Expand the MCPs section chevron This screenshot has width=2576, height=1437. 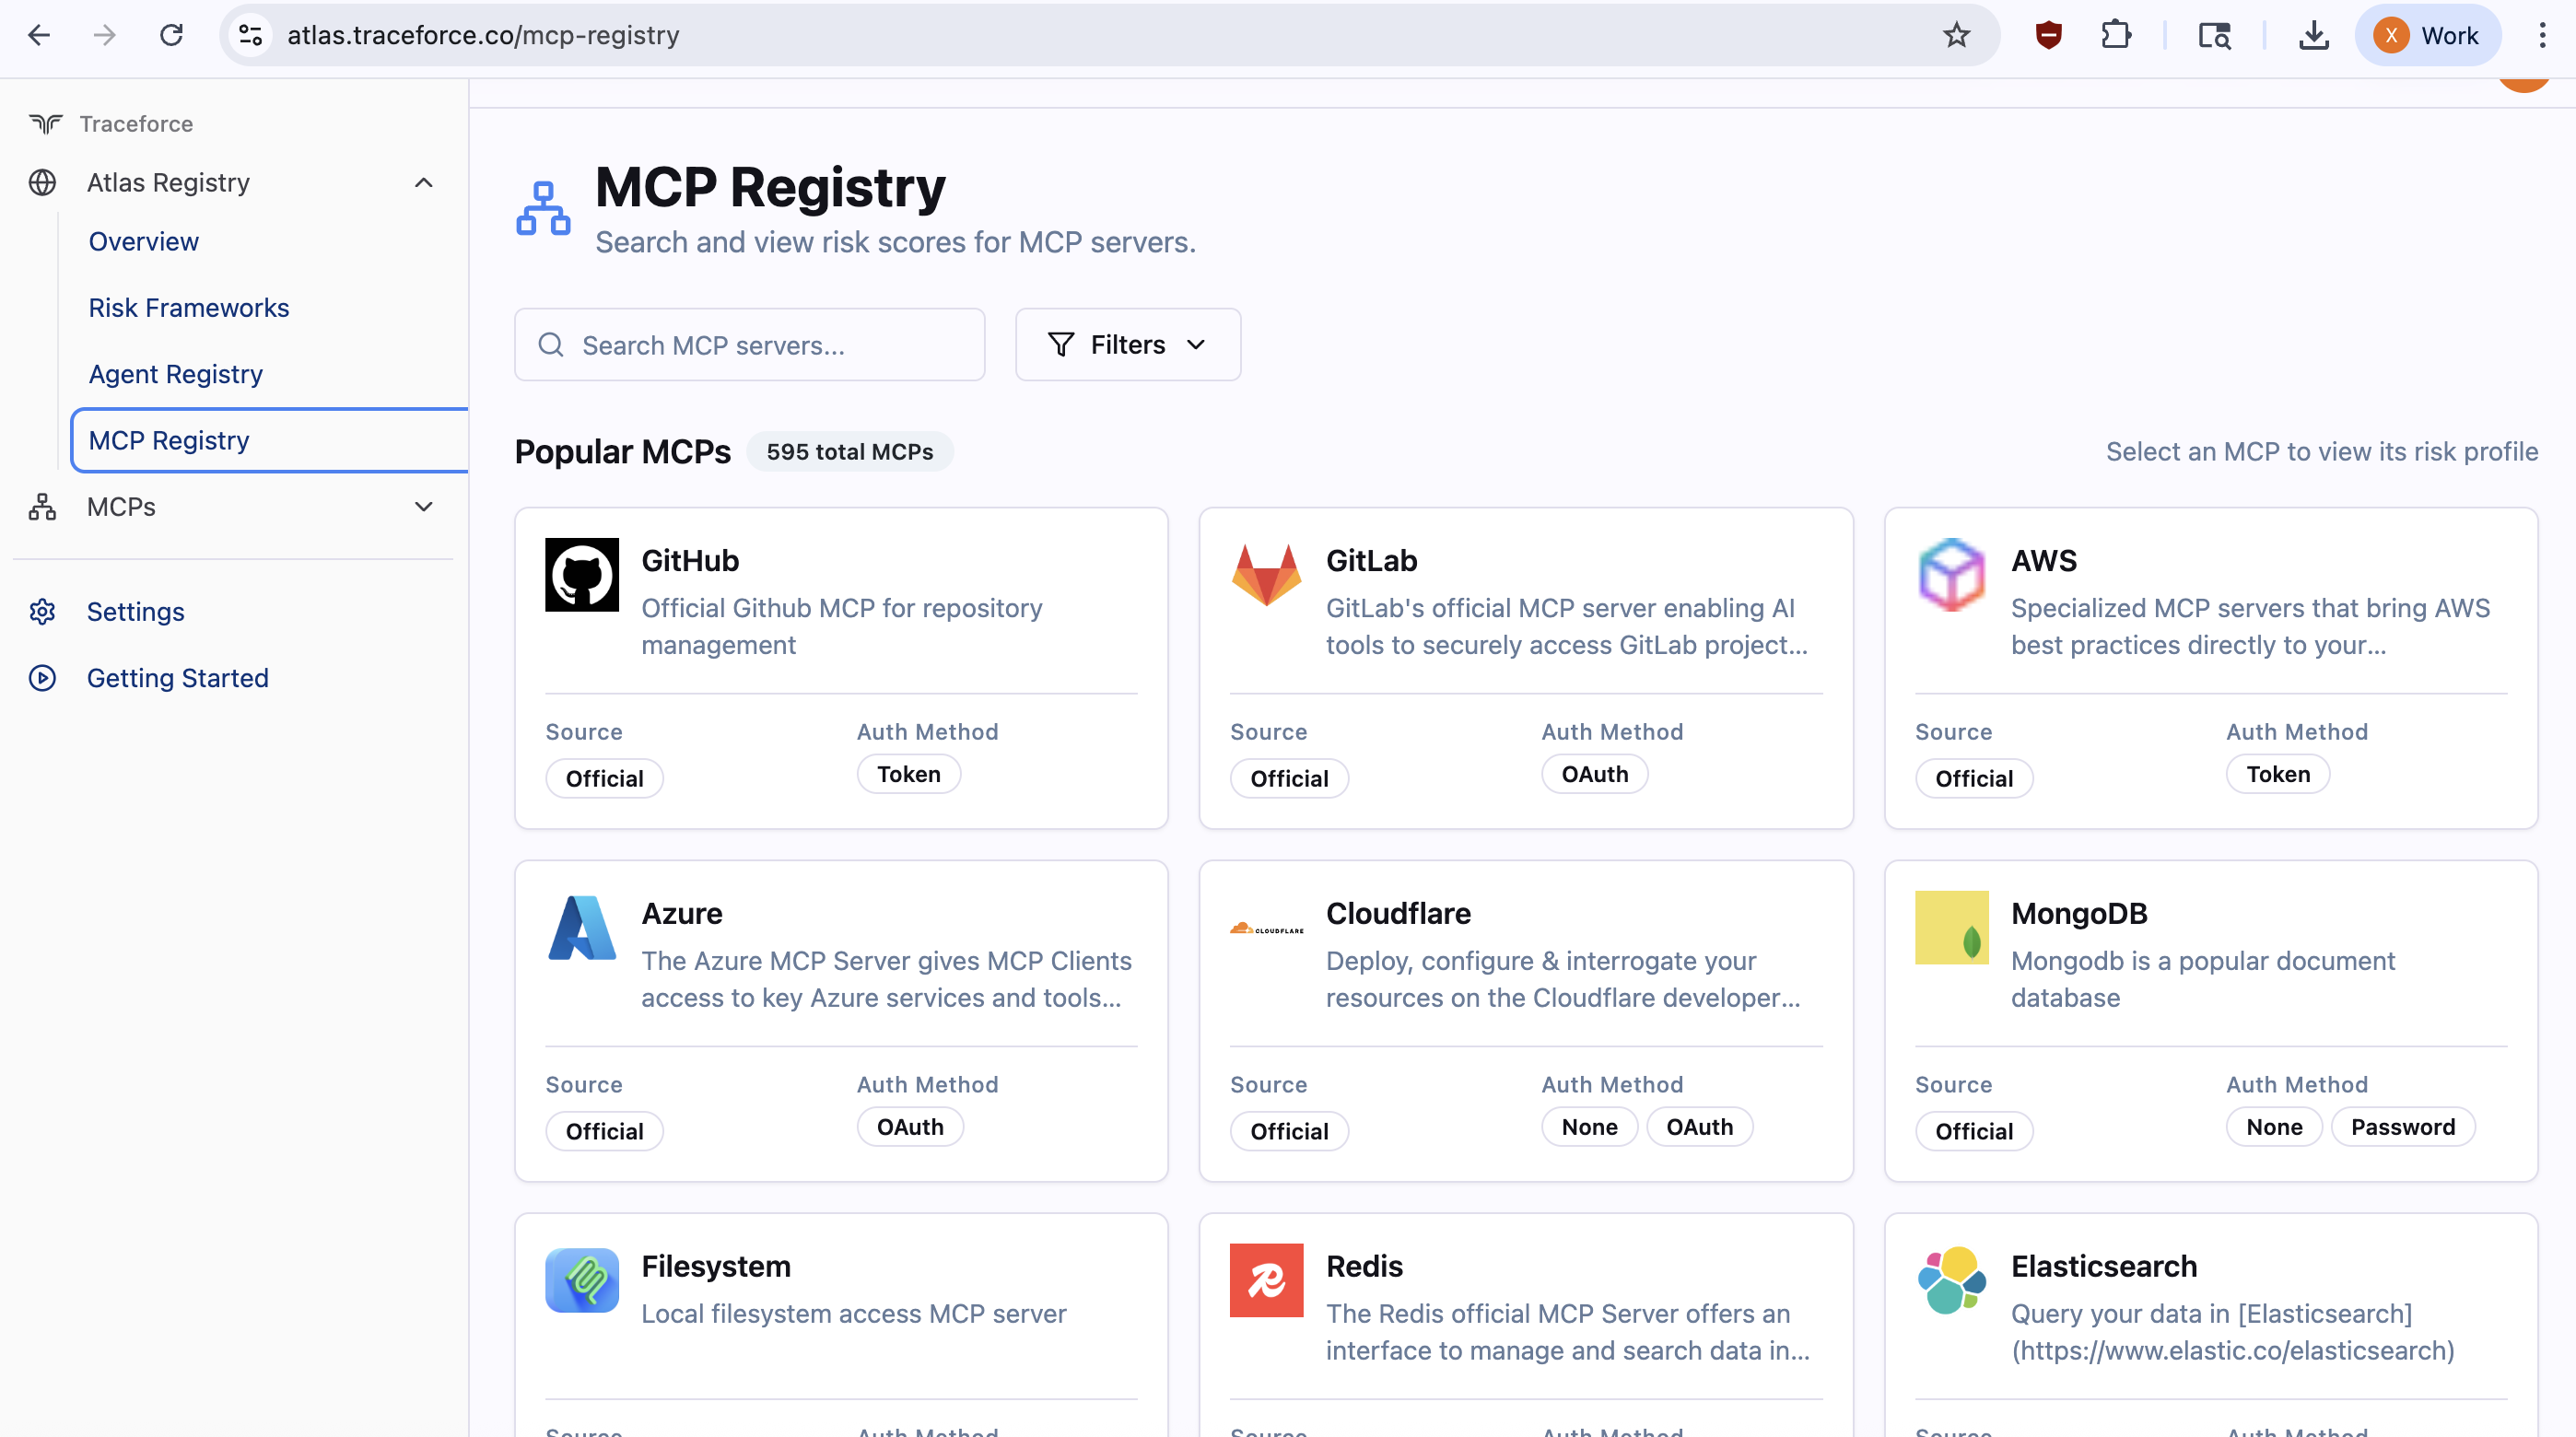[424, 507]
